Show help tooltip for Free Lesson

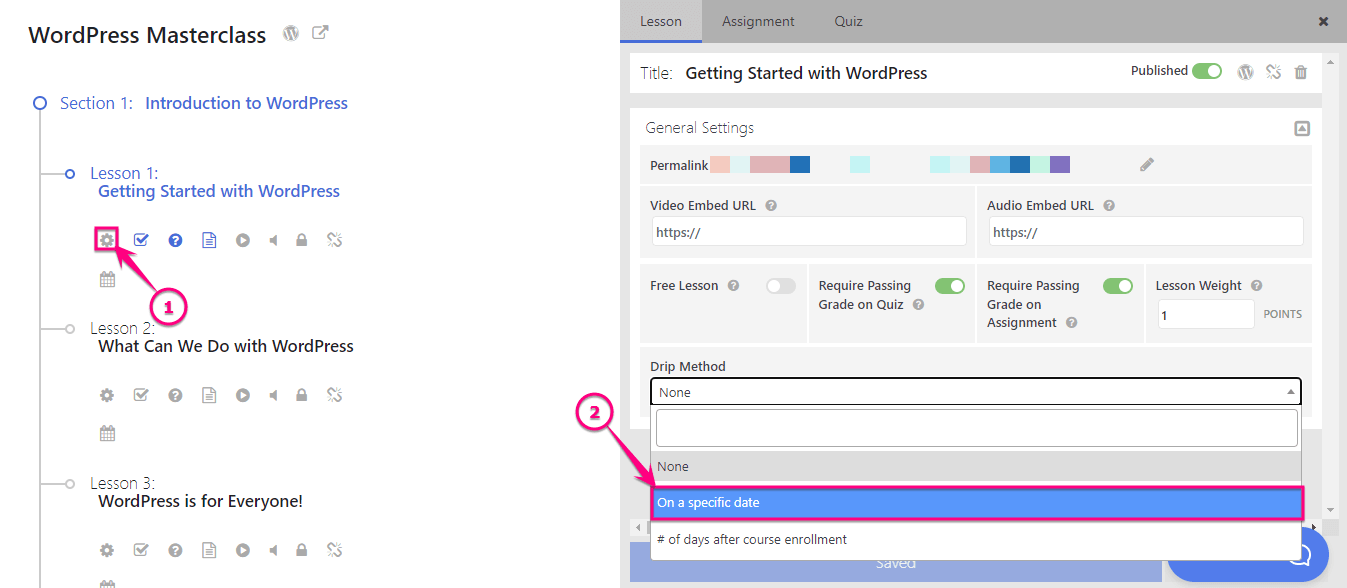tap(733, 286)
